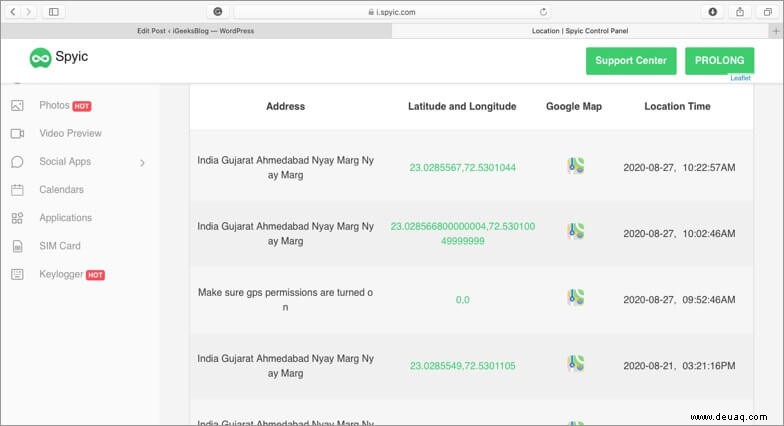Open SIM Card in the sidebar
The height and width of the screenshot is (426, 784).
pos(60,246)
